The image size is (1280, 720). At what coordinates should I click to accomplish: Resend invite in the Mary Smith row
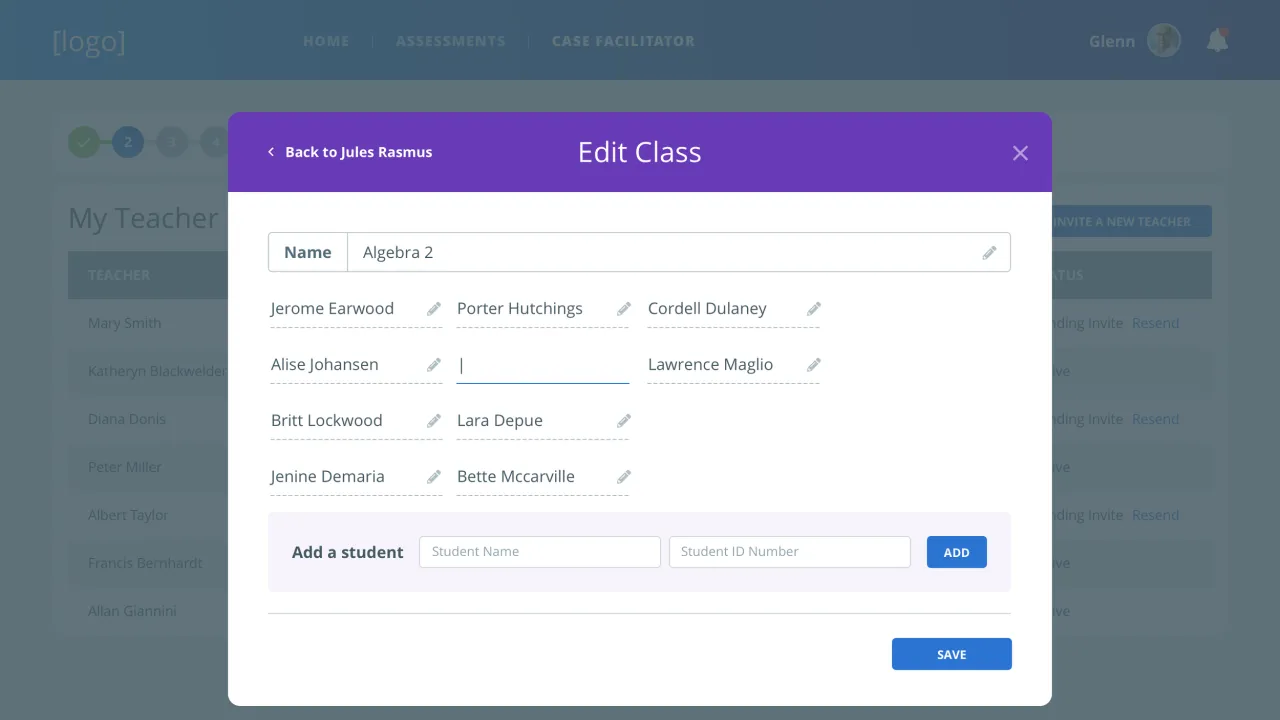[x=1156, y=323]
